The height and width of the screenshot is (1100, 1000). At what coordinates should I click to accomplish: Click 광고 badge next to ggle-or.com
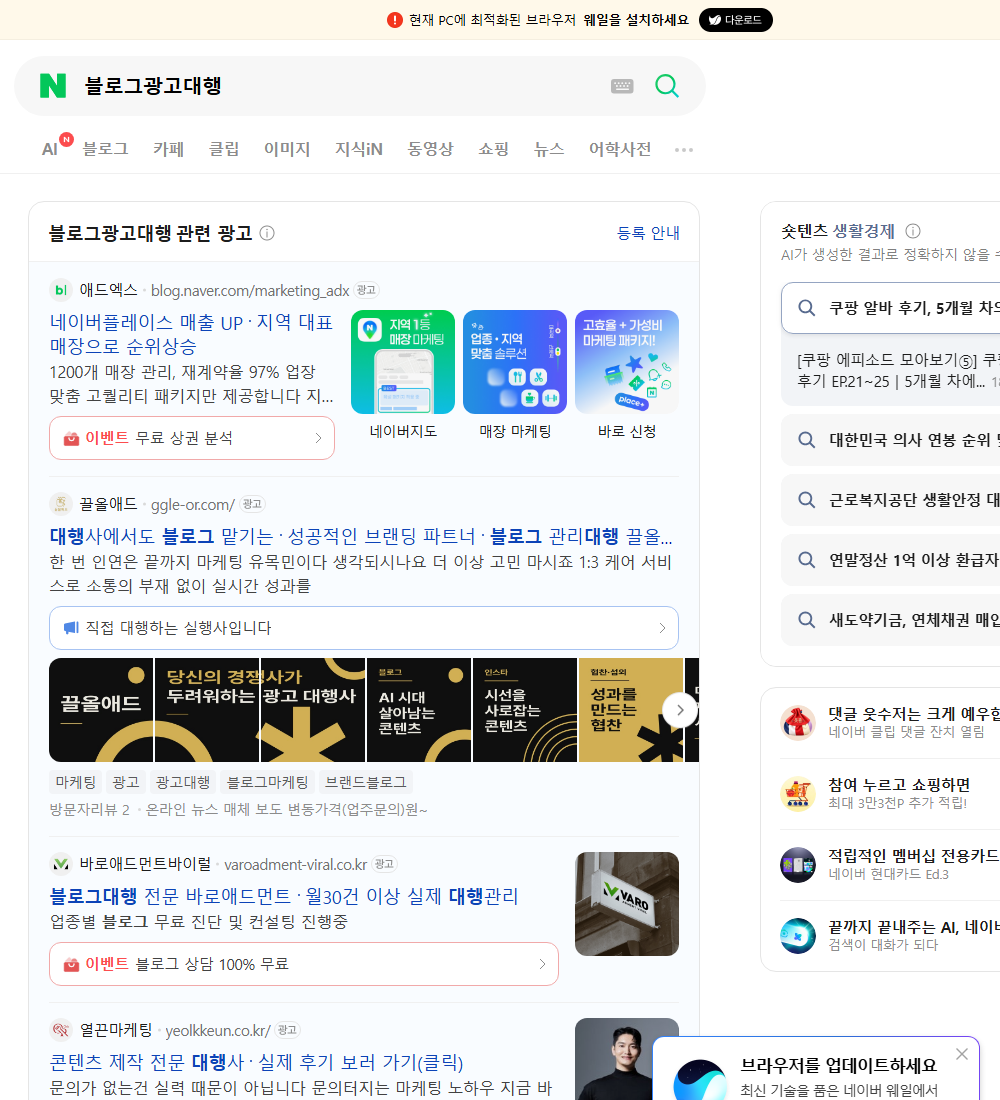(252, 504)
